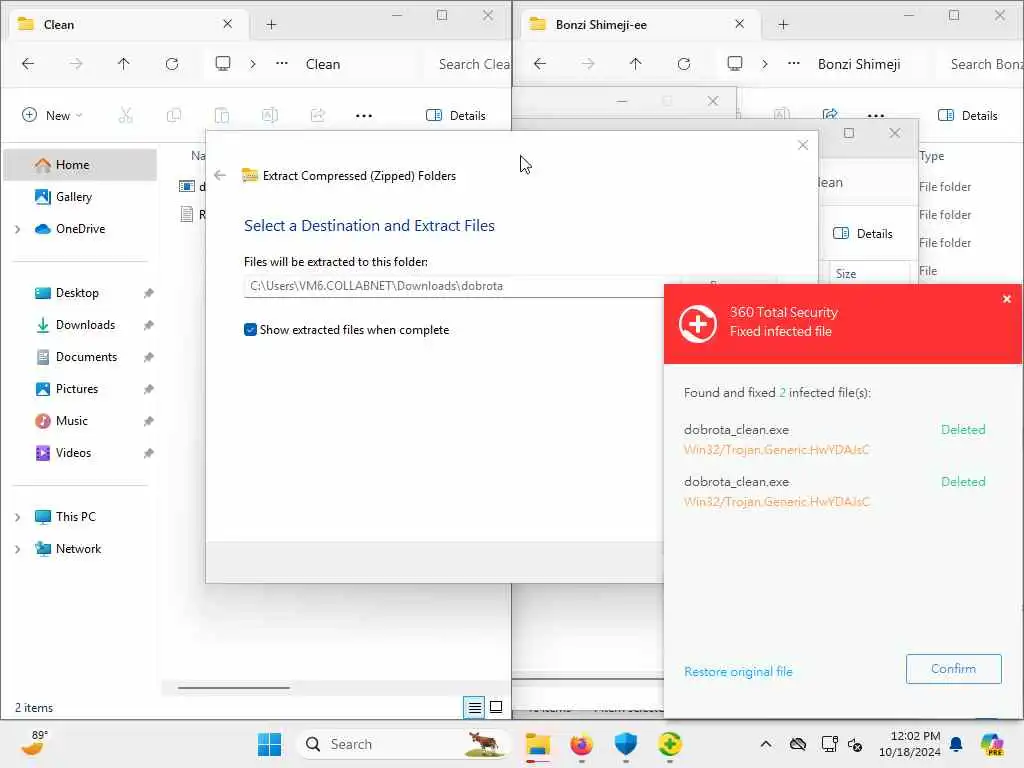1024x768 pixels.
Task: Open Windows Start menu
Action: [x=269, y=744]
